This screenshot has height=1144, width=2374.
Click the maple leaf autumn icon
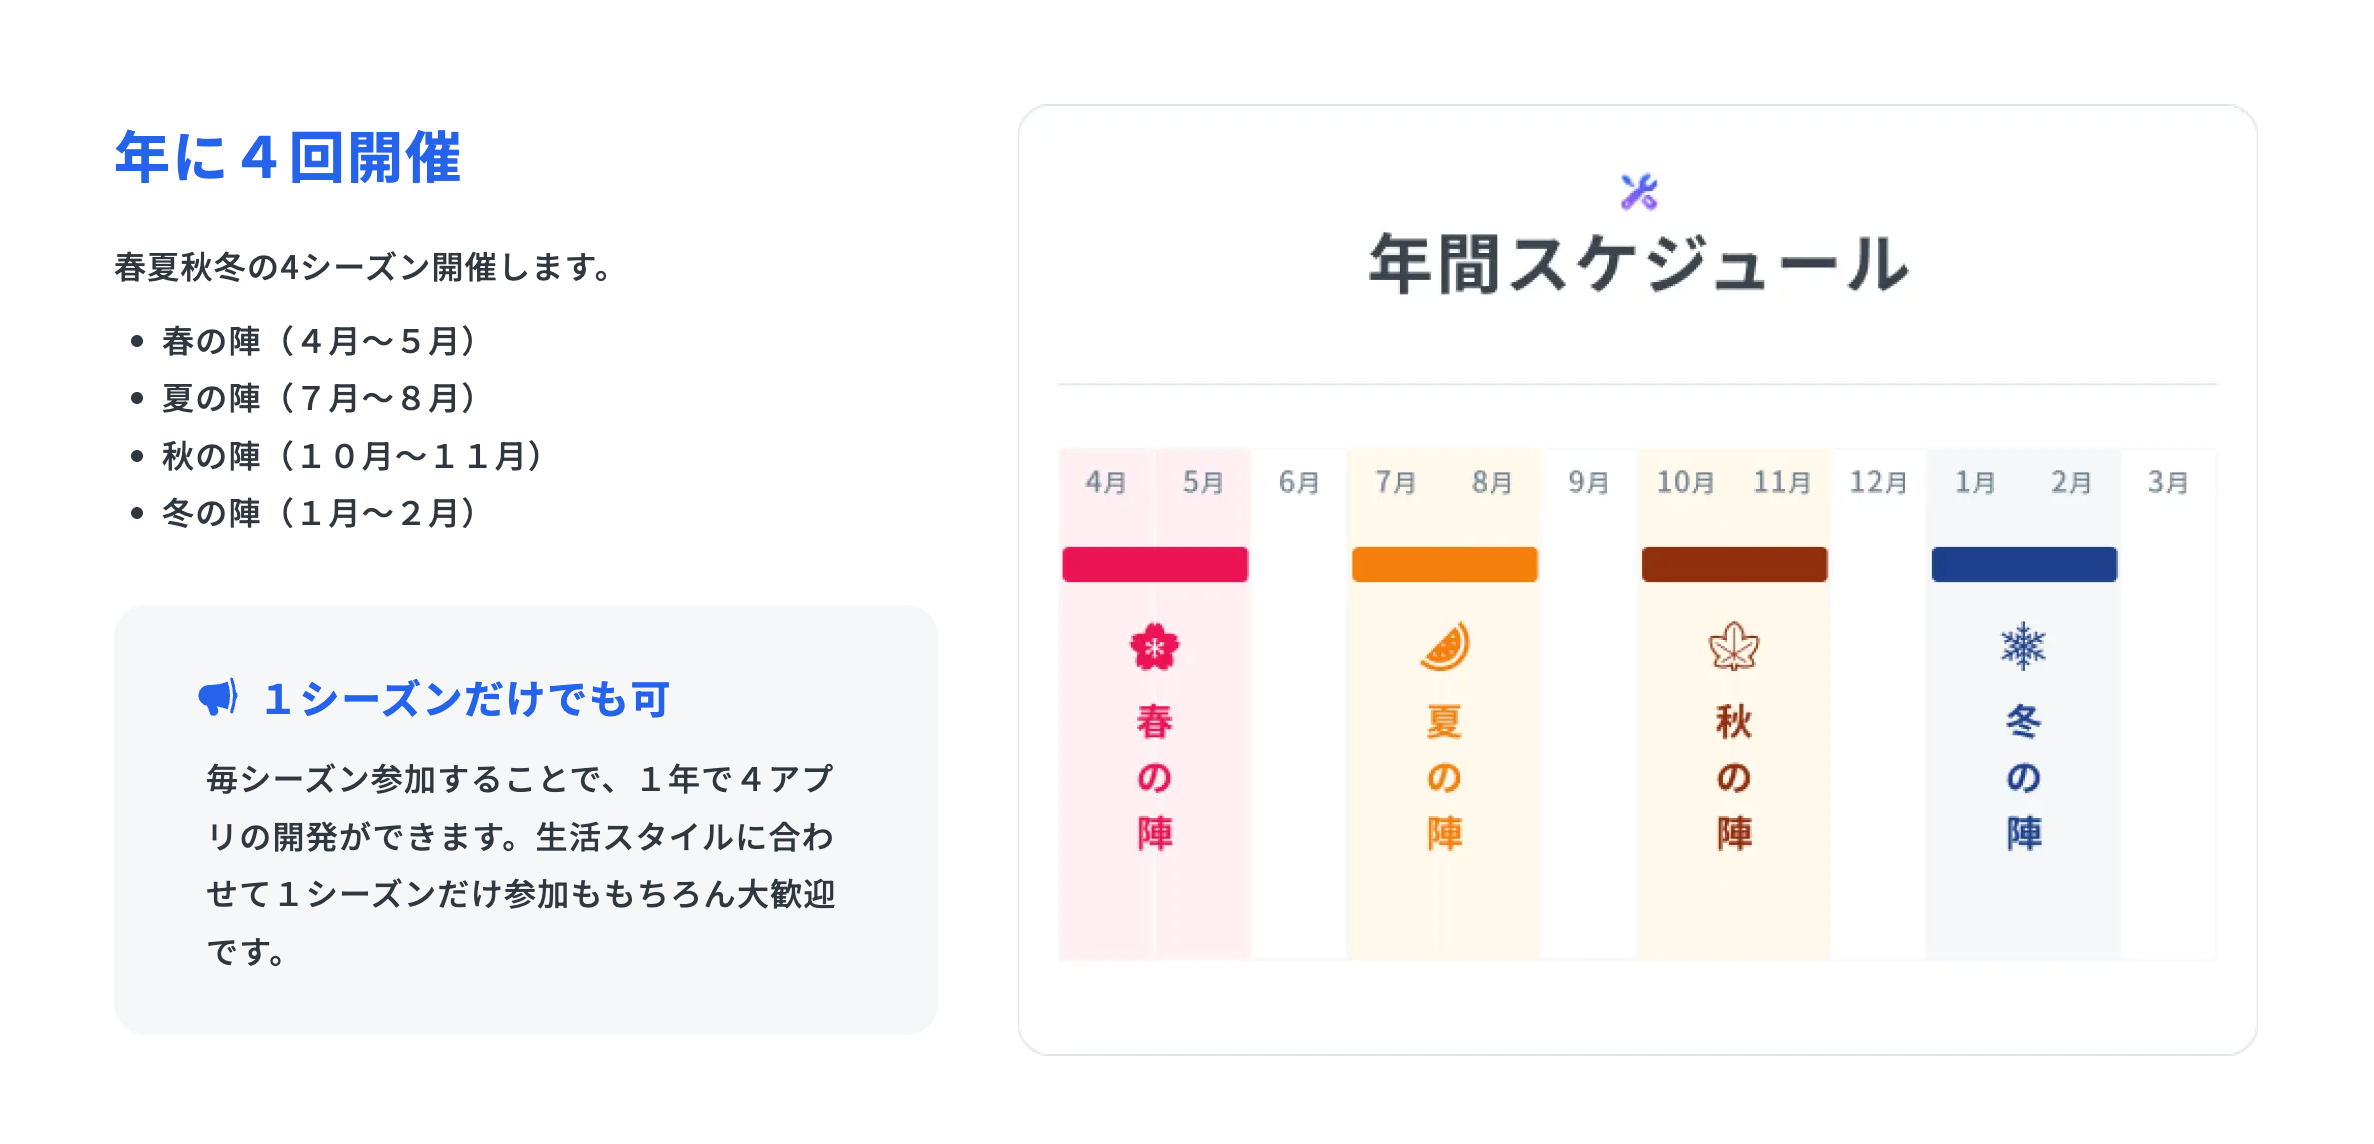click(1733, 647)
